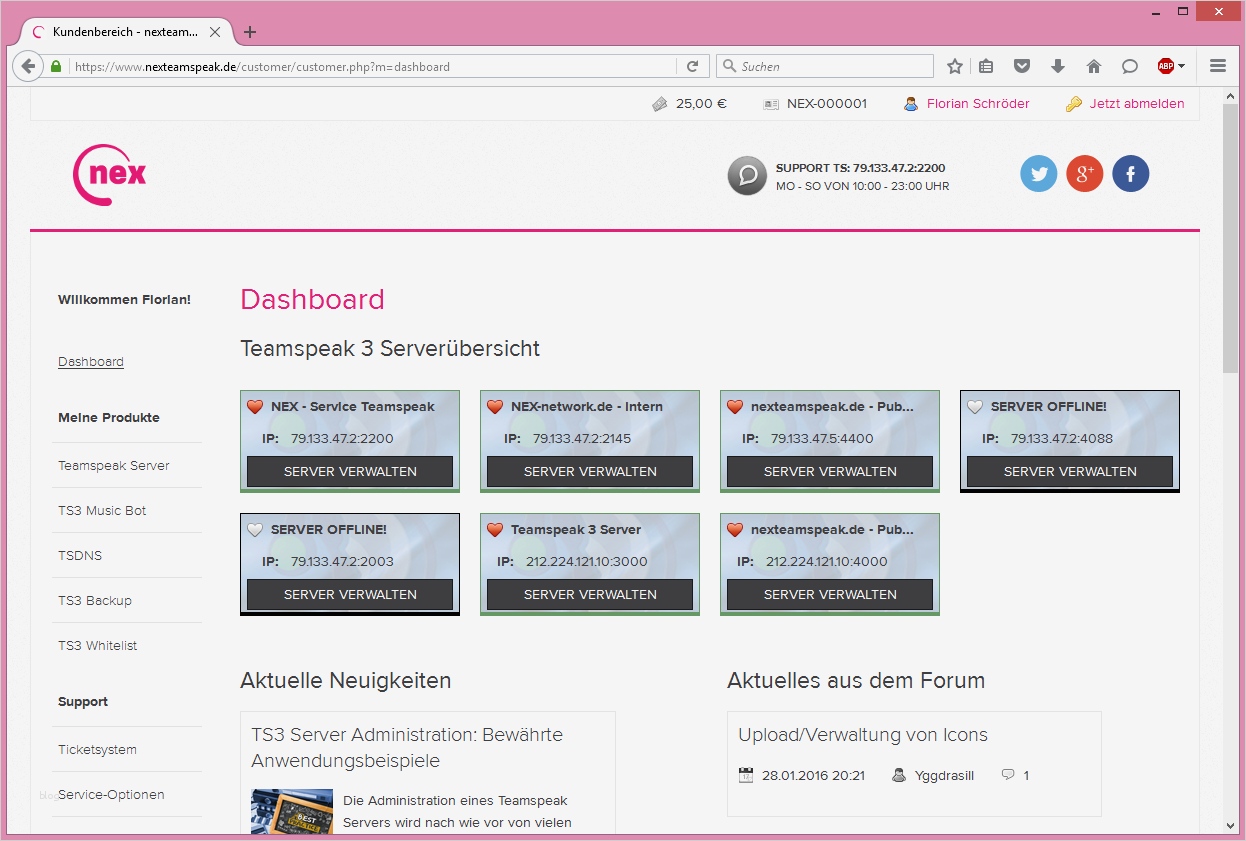
Task: Open the Florian Schröder profile link
Action: coord(978,104)
